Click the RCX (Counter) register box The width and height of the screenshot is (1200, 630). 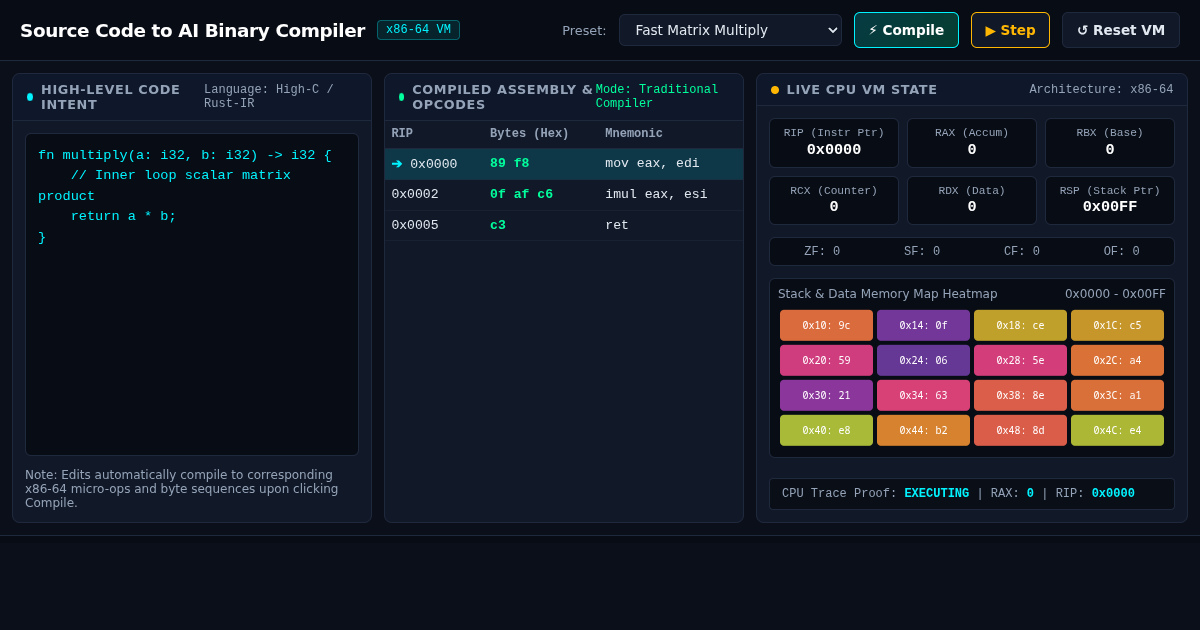click(834, 201)
